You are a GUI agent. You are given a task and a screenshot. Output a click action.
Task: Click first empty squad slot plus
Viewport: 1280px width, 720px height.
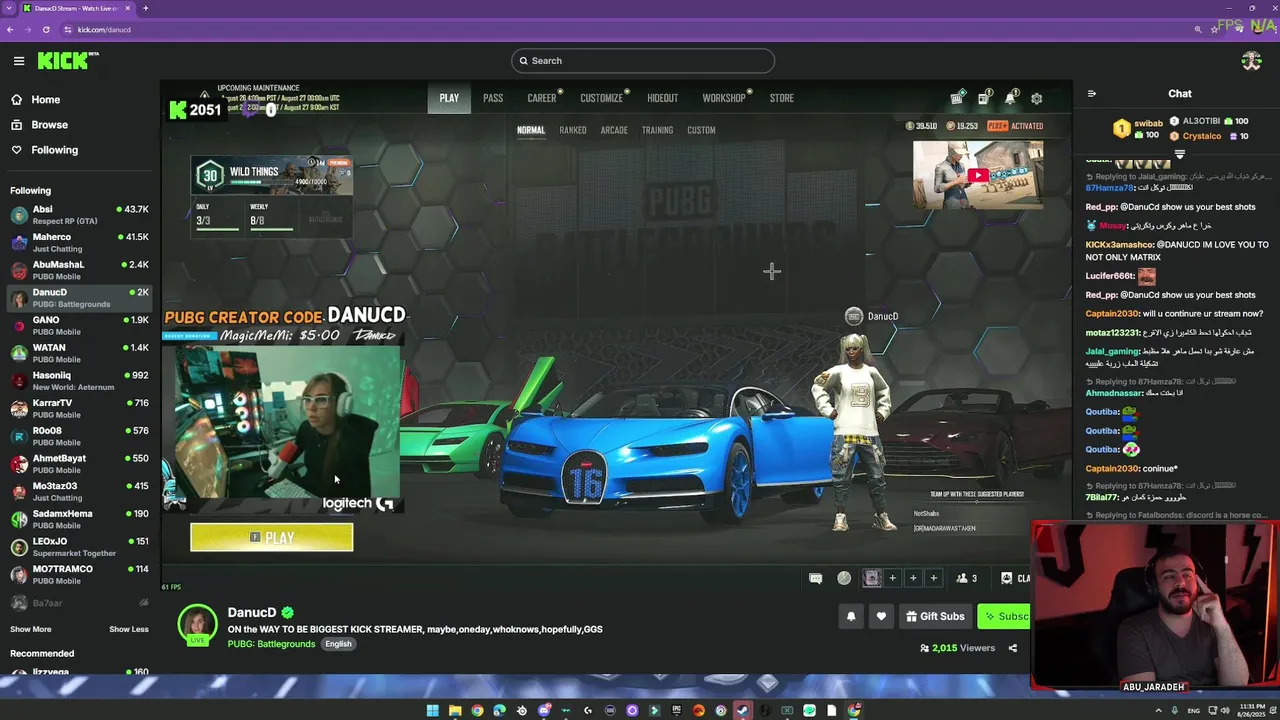point(892,578)
